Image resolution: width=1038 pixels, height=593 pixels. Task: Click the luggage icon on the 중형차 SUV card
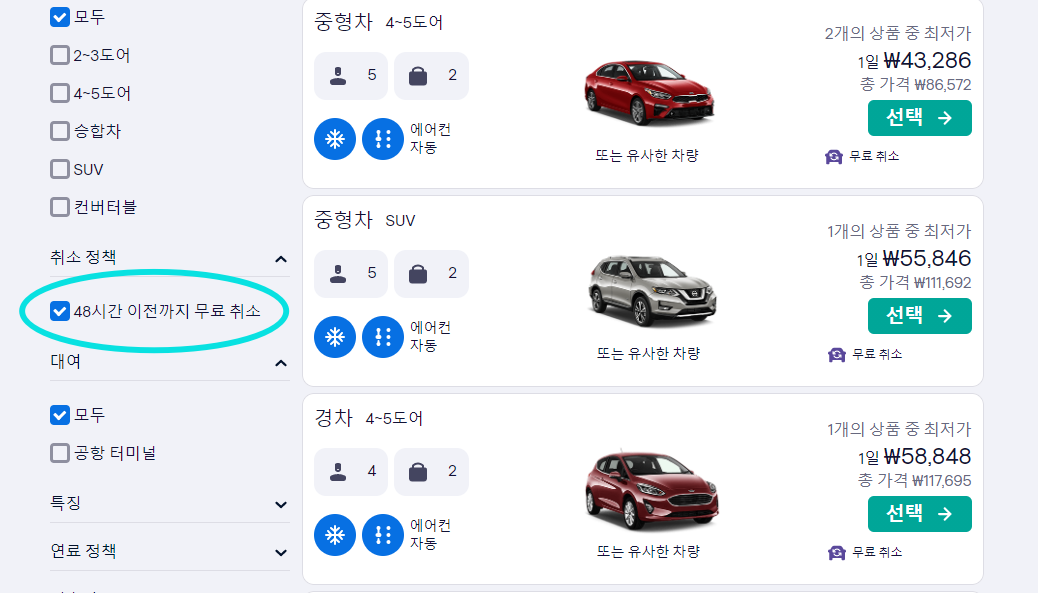point(418,273)
